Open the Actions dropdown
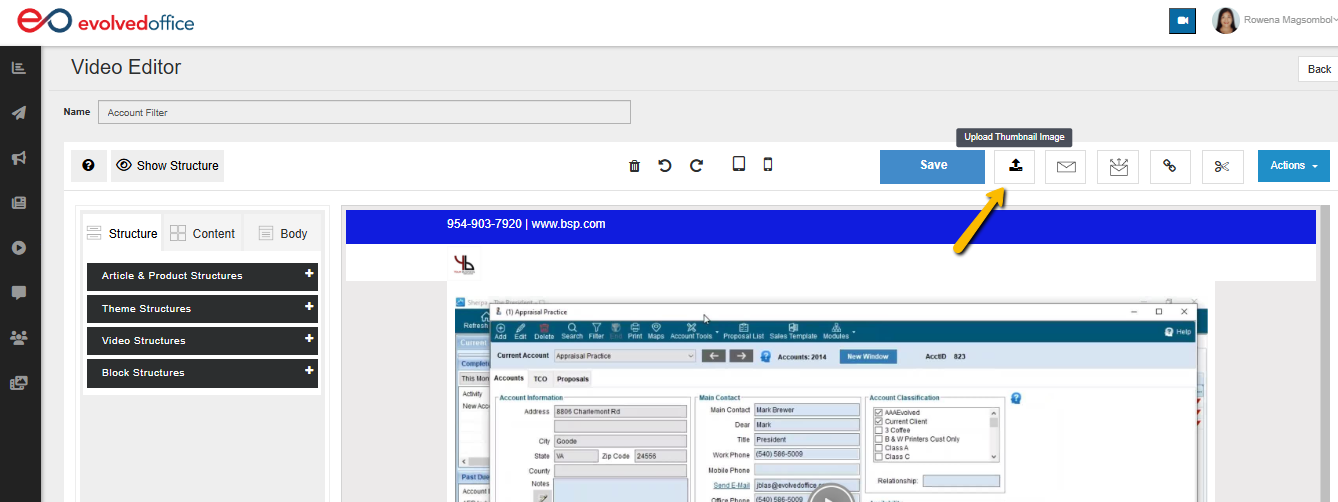 [1294, 166]
